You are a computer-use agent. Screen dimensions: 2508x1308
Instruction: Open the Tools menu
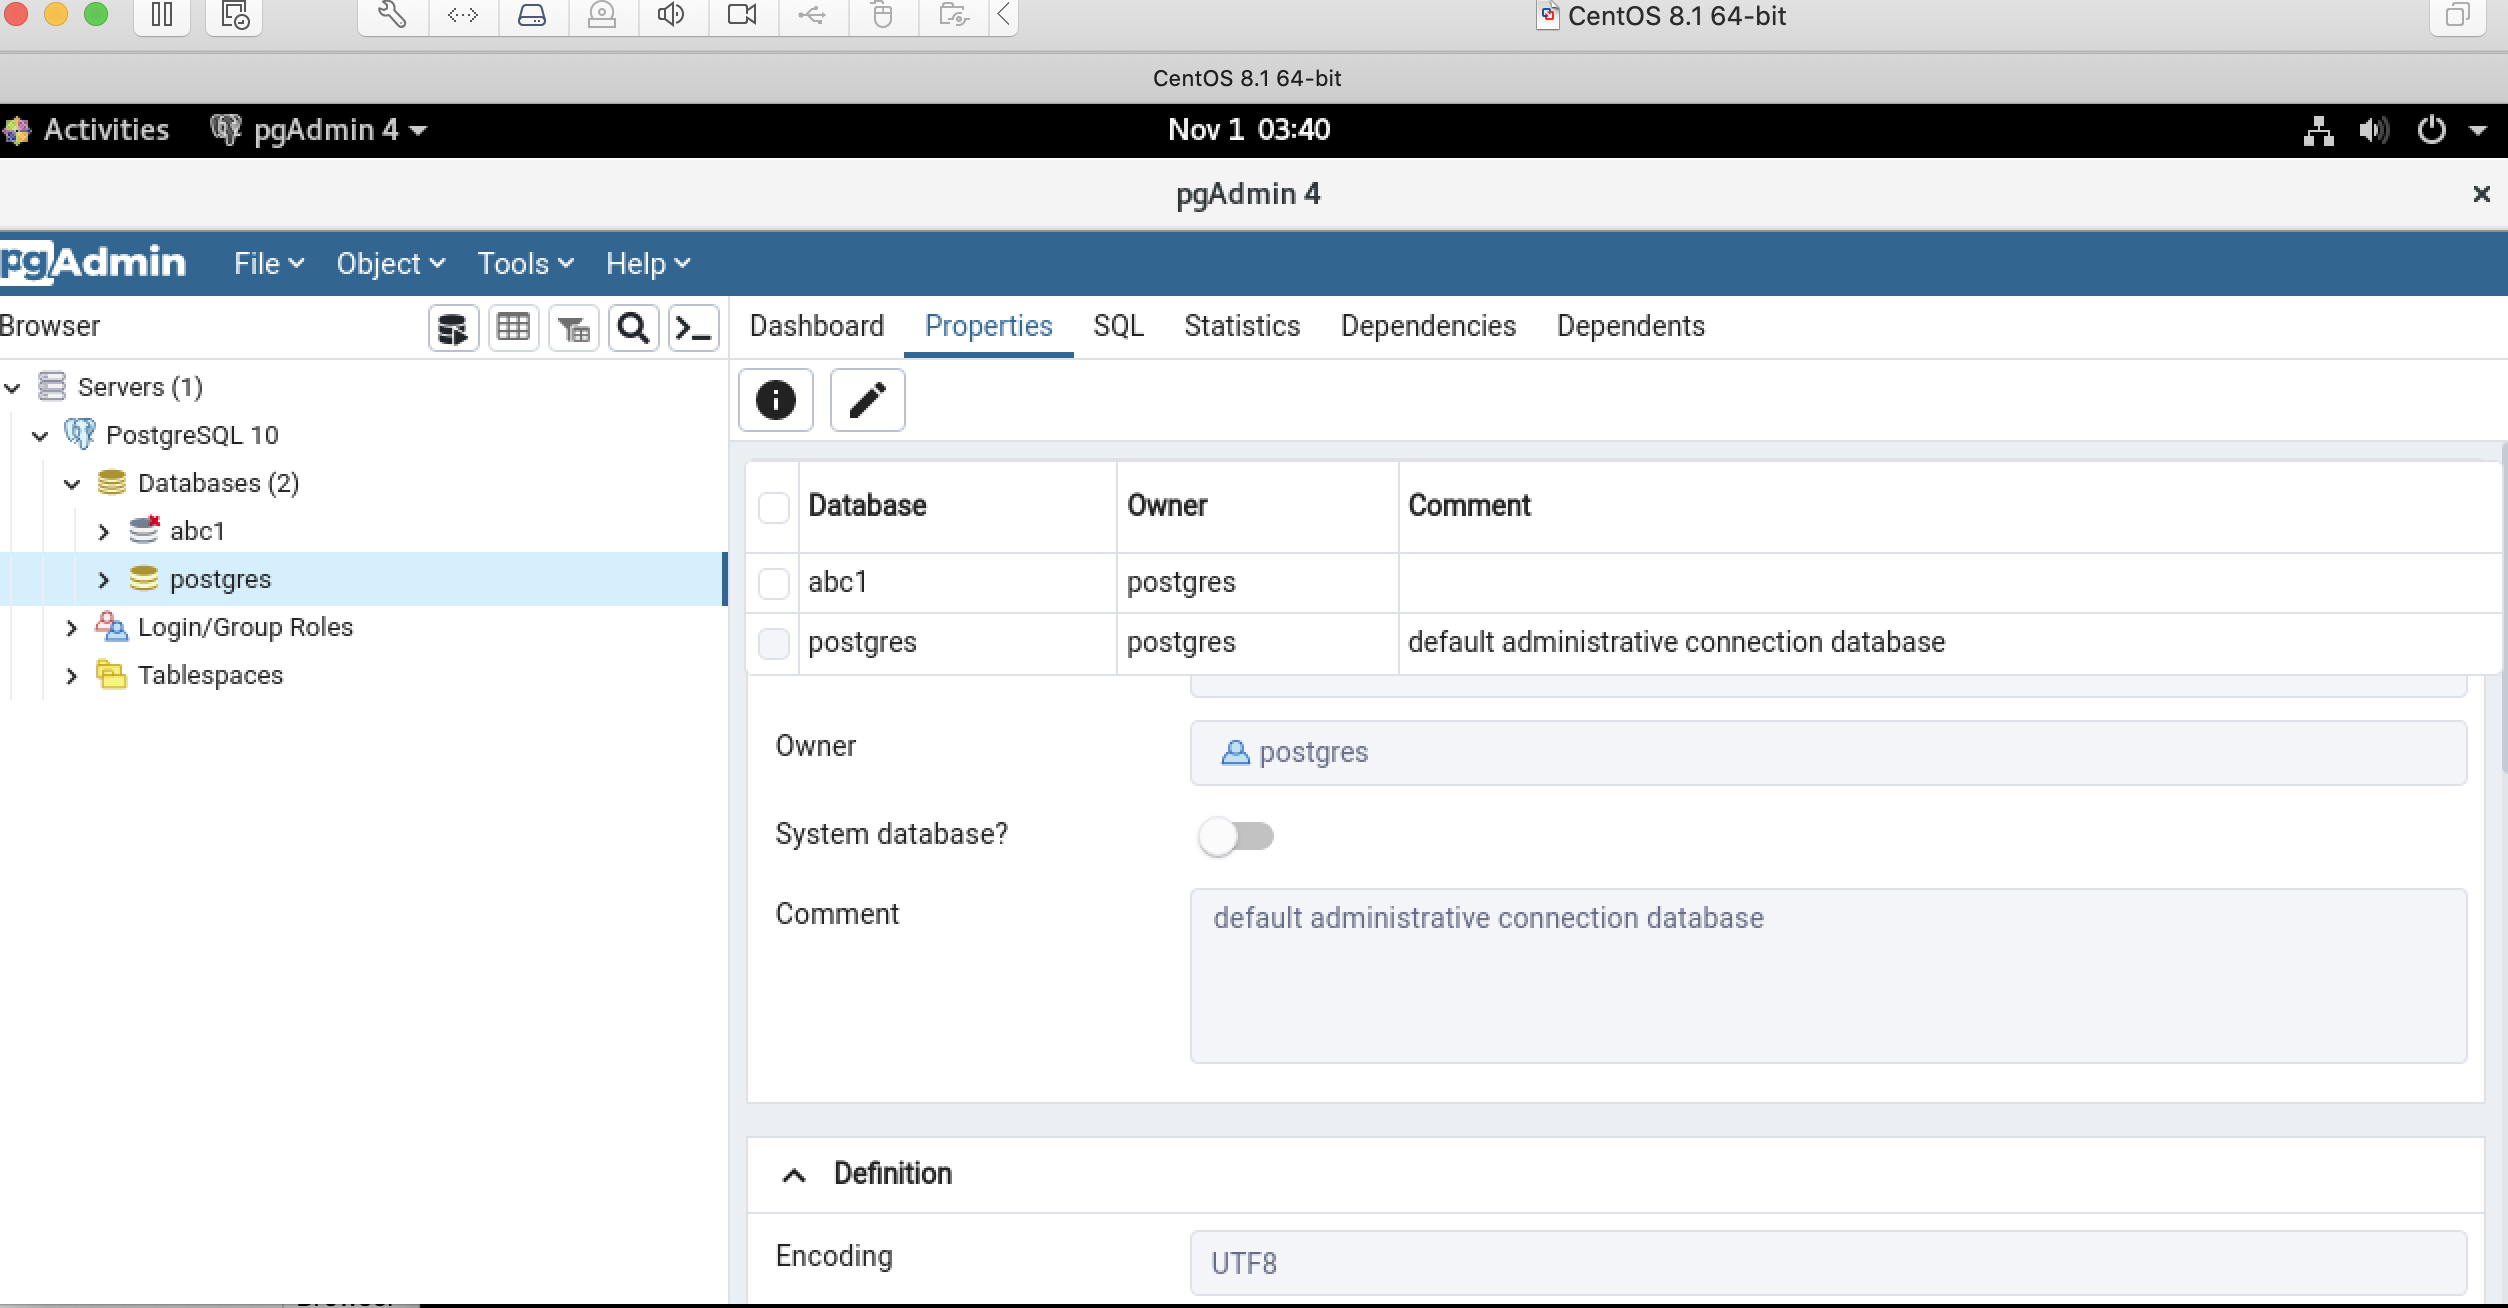pos(523,262)
